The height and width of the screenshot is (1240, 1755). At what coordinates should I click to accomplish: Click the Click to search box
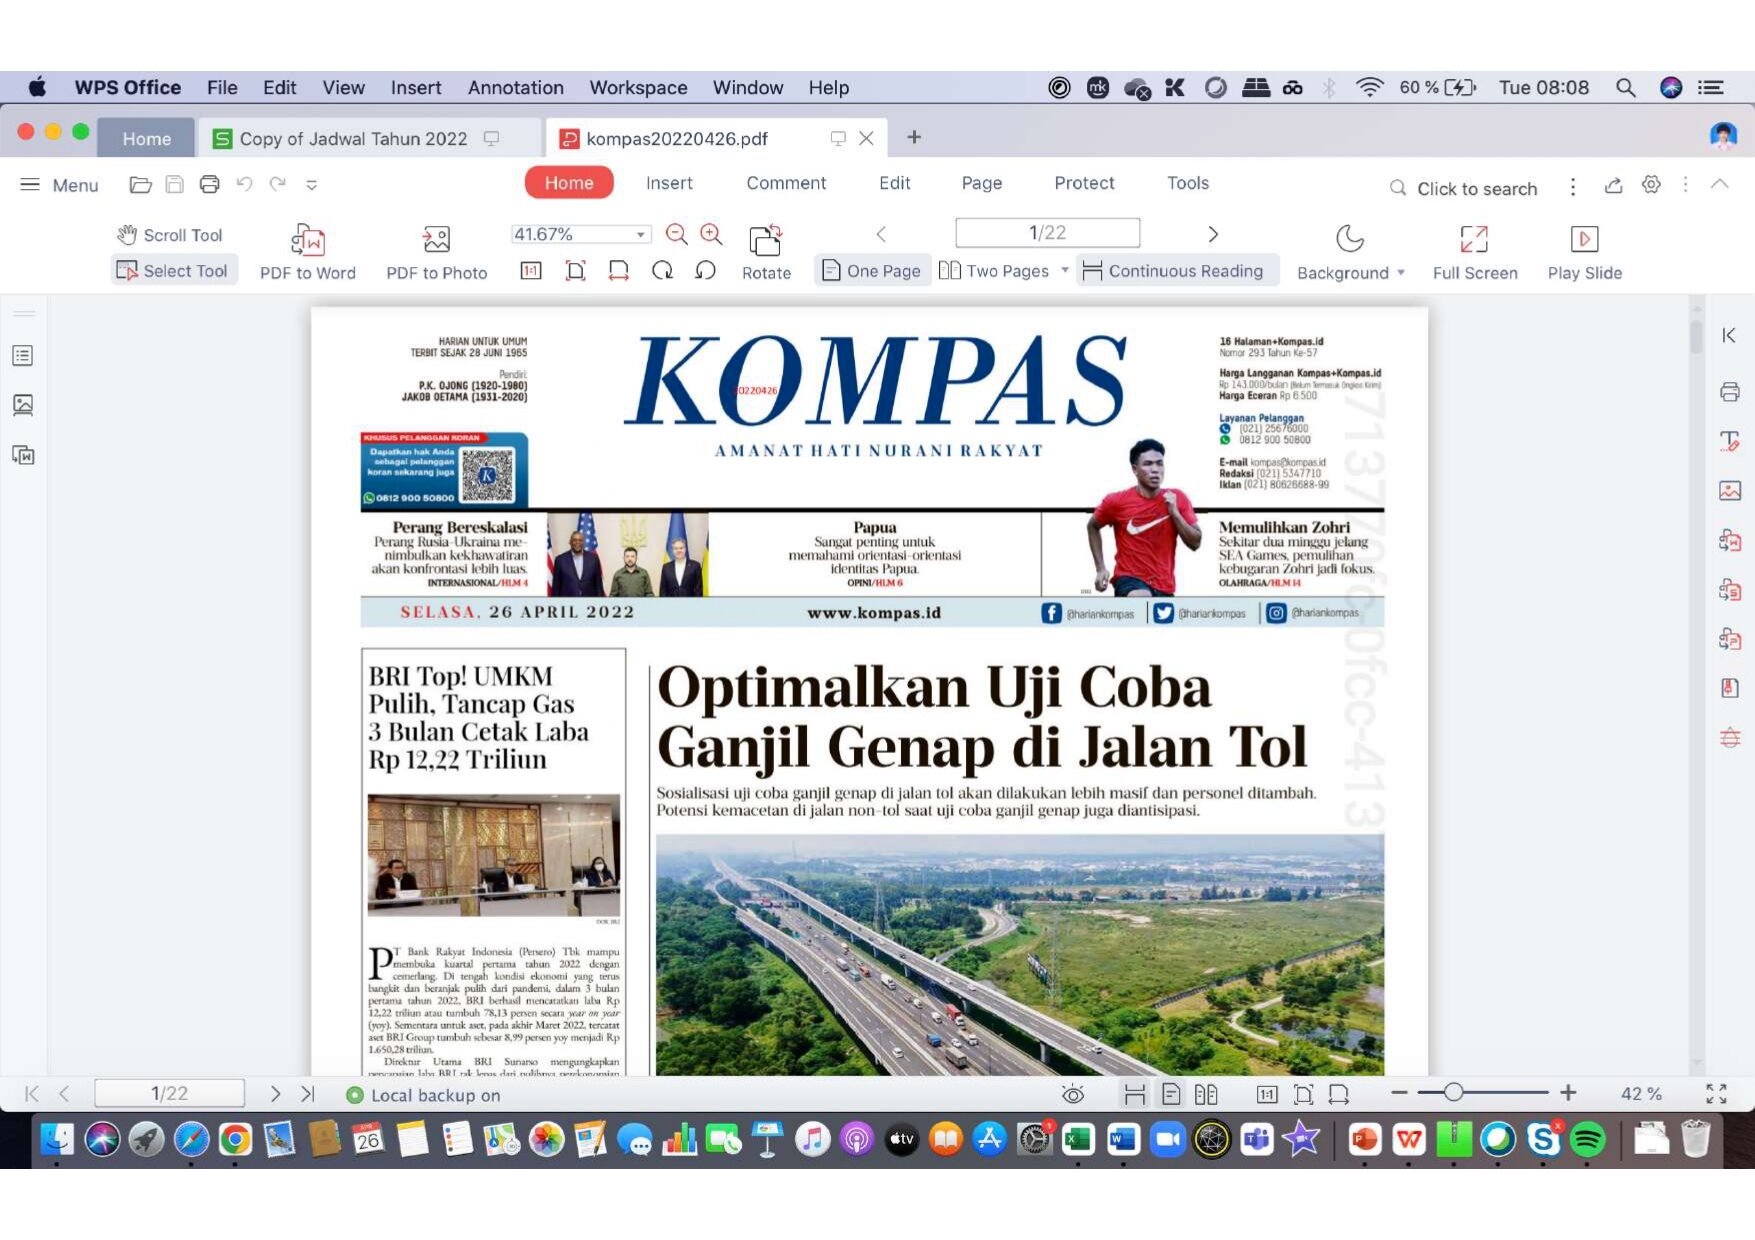click(x=1463, y=188)
